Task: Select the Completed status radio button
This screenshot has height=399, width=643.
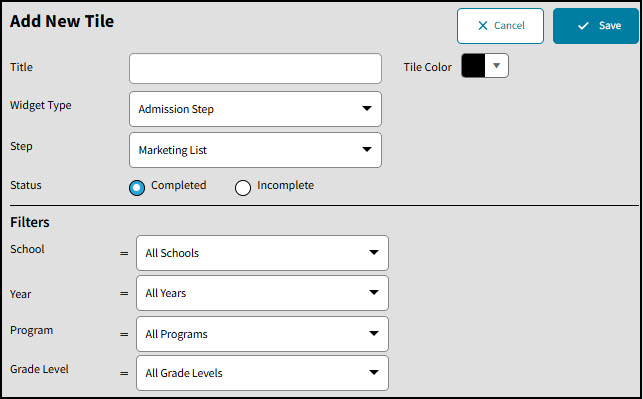Action: pyautogui.click(x=137, y=188)
